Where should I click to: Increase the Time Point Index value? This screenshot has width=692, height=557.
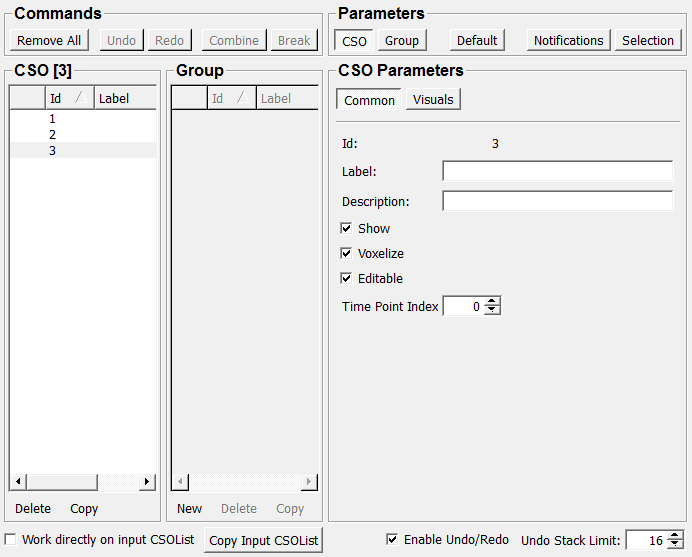click(492, 302)
